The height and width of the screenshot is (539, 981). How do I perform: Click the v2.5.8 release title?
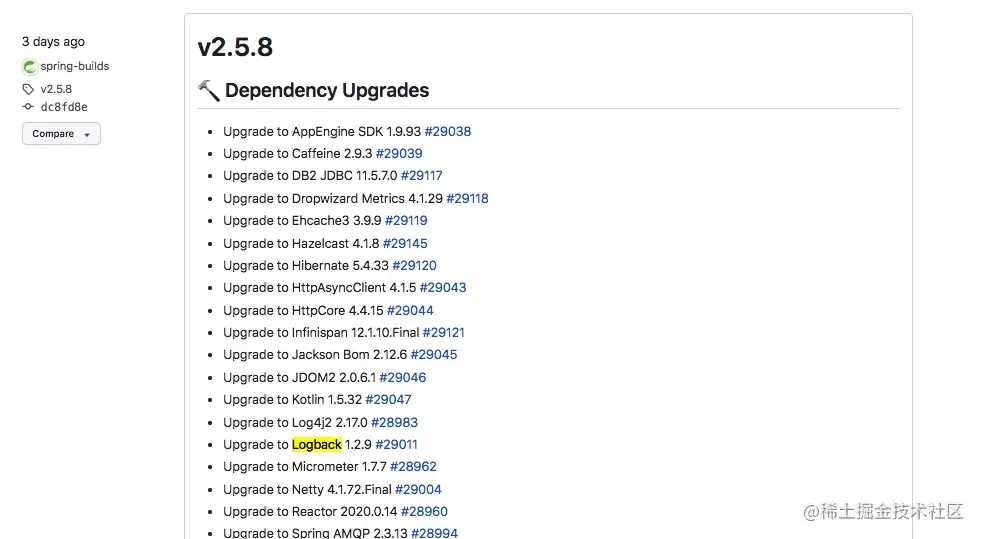coord(235,48)
